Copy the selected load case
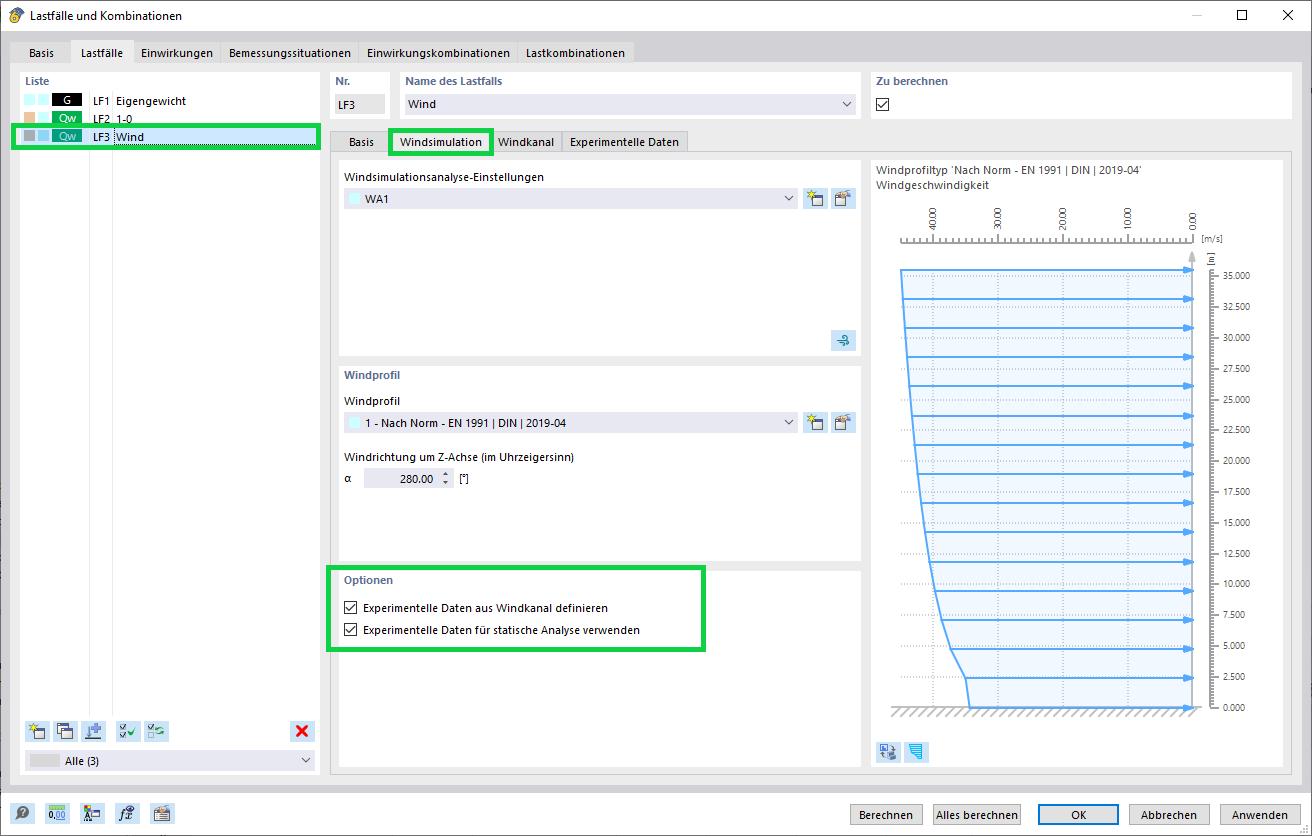This screenshot has width=1312, height=836. [x=65, y=731]
